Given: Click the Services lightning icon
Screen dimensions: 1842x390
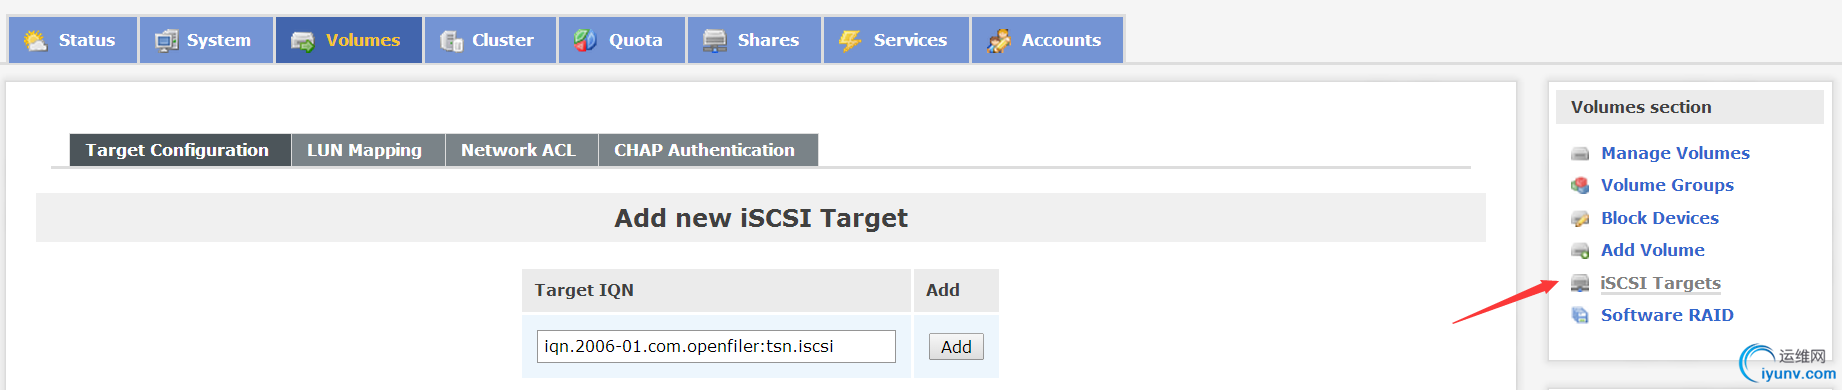Looking at the screenshot, I should pyautogui.click(x=850, y=41).
